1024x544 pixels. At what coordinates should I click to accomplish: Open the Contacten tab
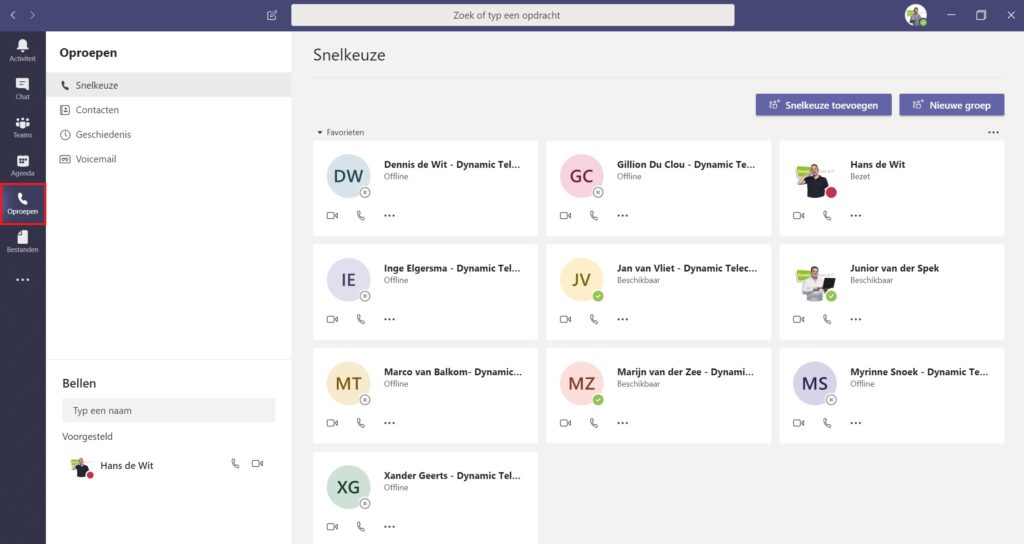168,110
